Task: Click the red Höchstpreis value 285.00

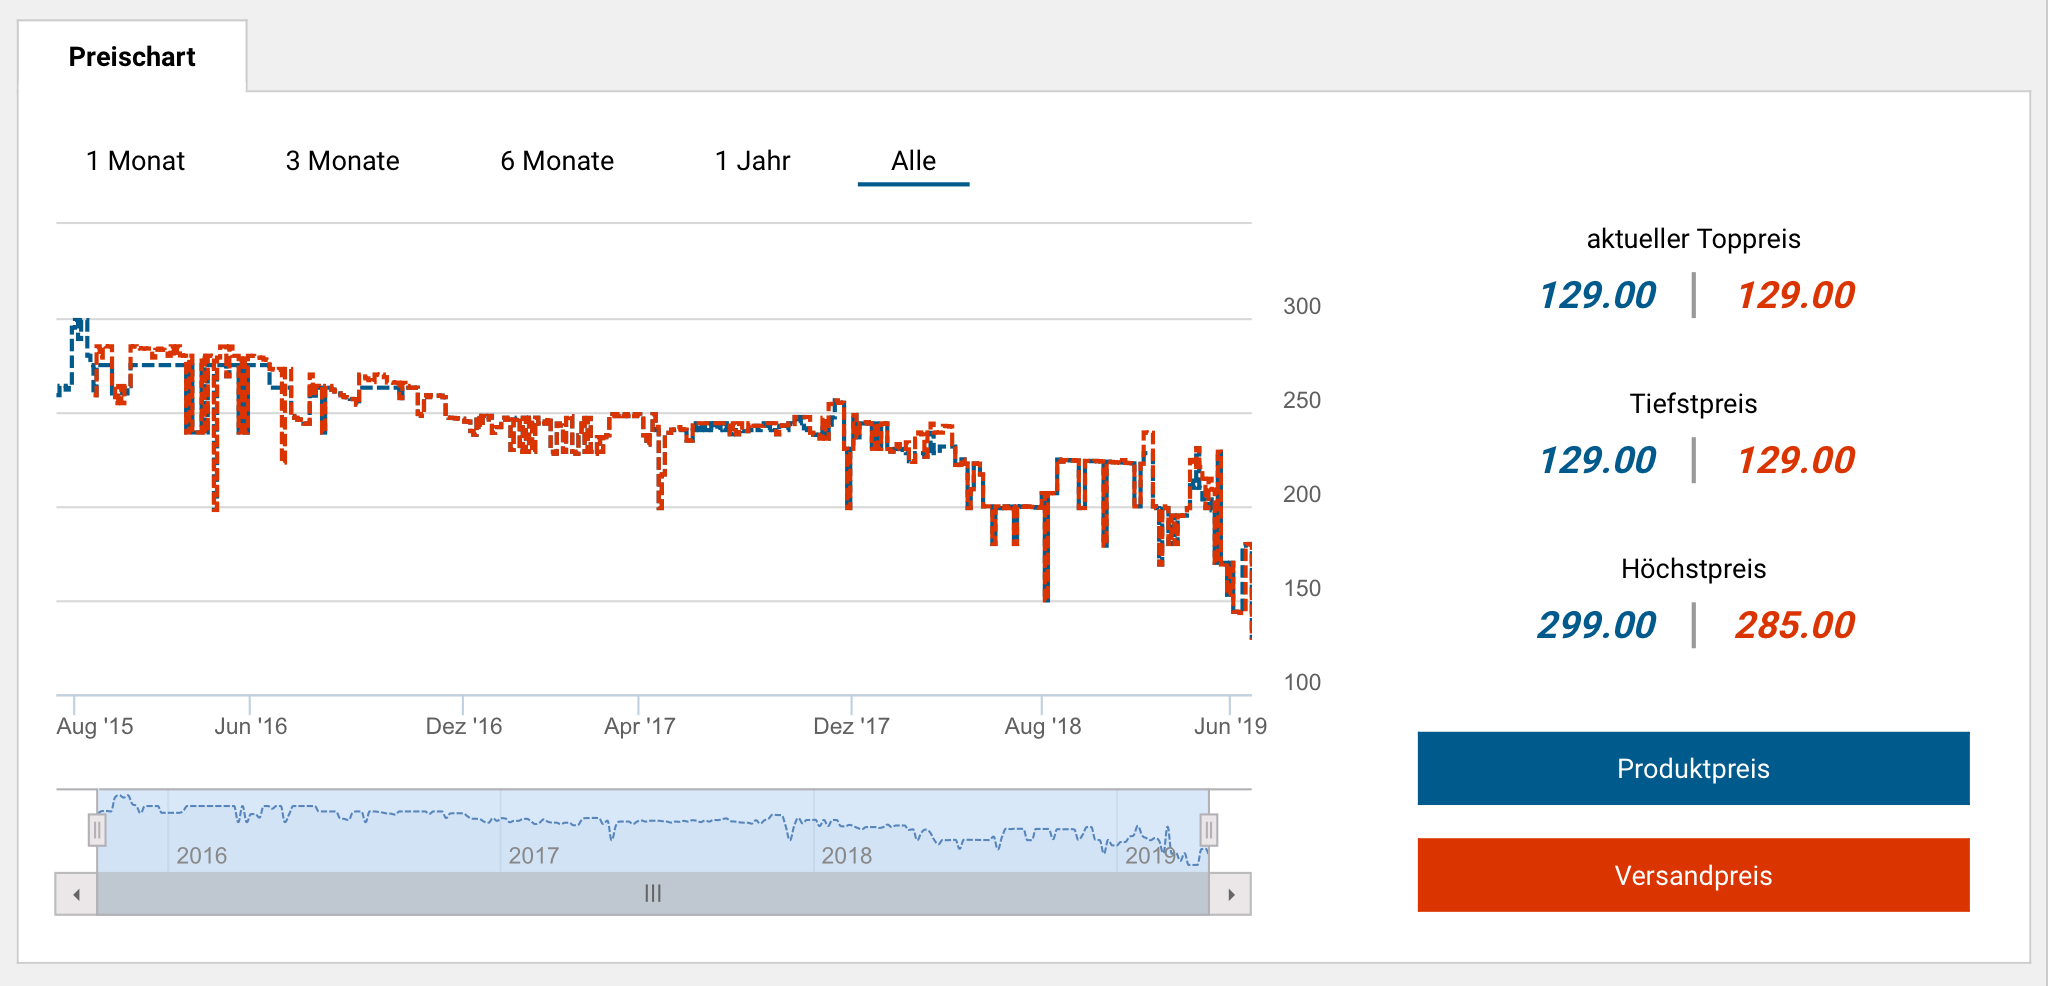Action: pos(1795,625)
